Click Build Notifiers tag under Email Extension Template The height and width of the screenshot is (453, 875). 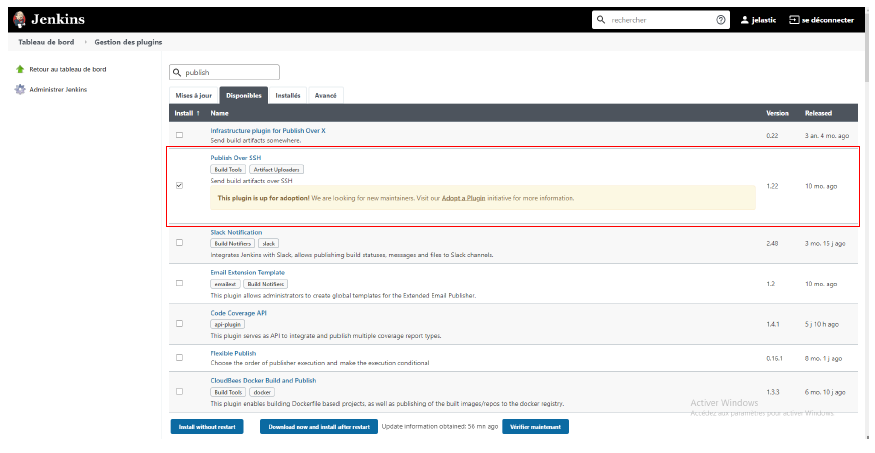(266, 284)
